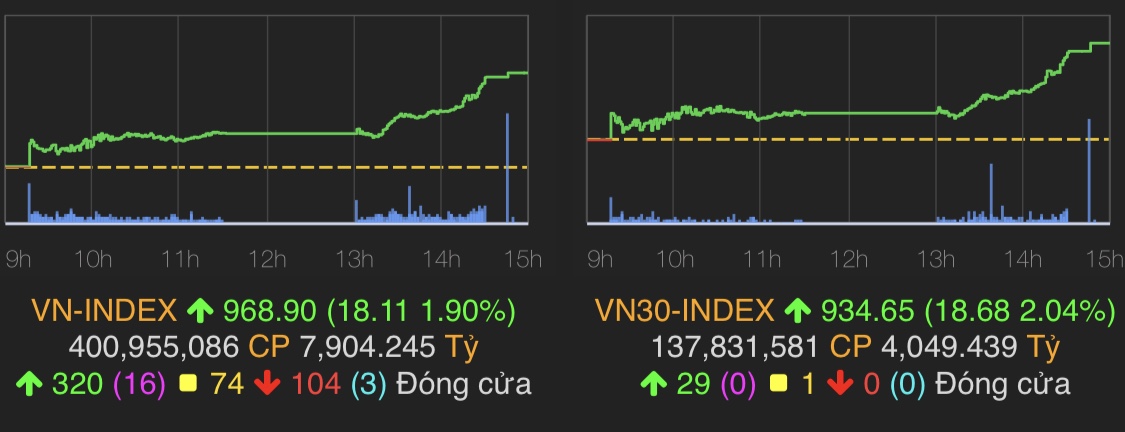Click the 10h time label on VN30-INDEX chart
1125x432 pixels.
click(x=674, y=261)
